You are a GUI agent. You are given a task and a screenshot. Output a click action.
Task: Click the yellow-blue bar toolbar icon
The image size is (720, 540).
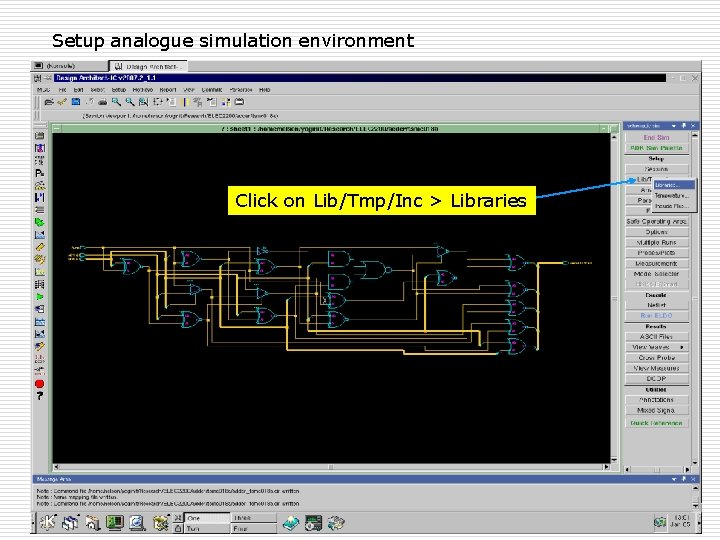coord(186,102)
